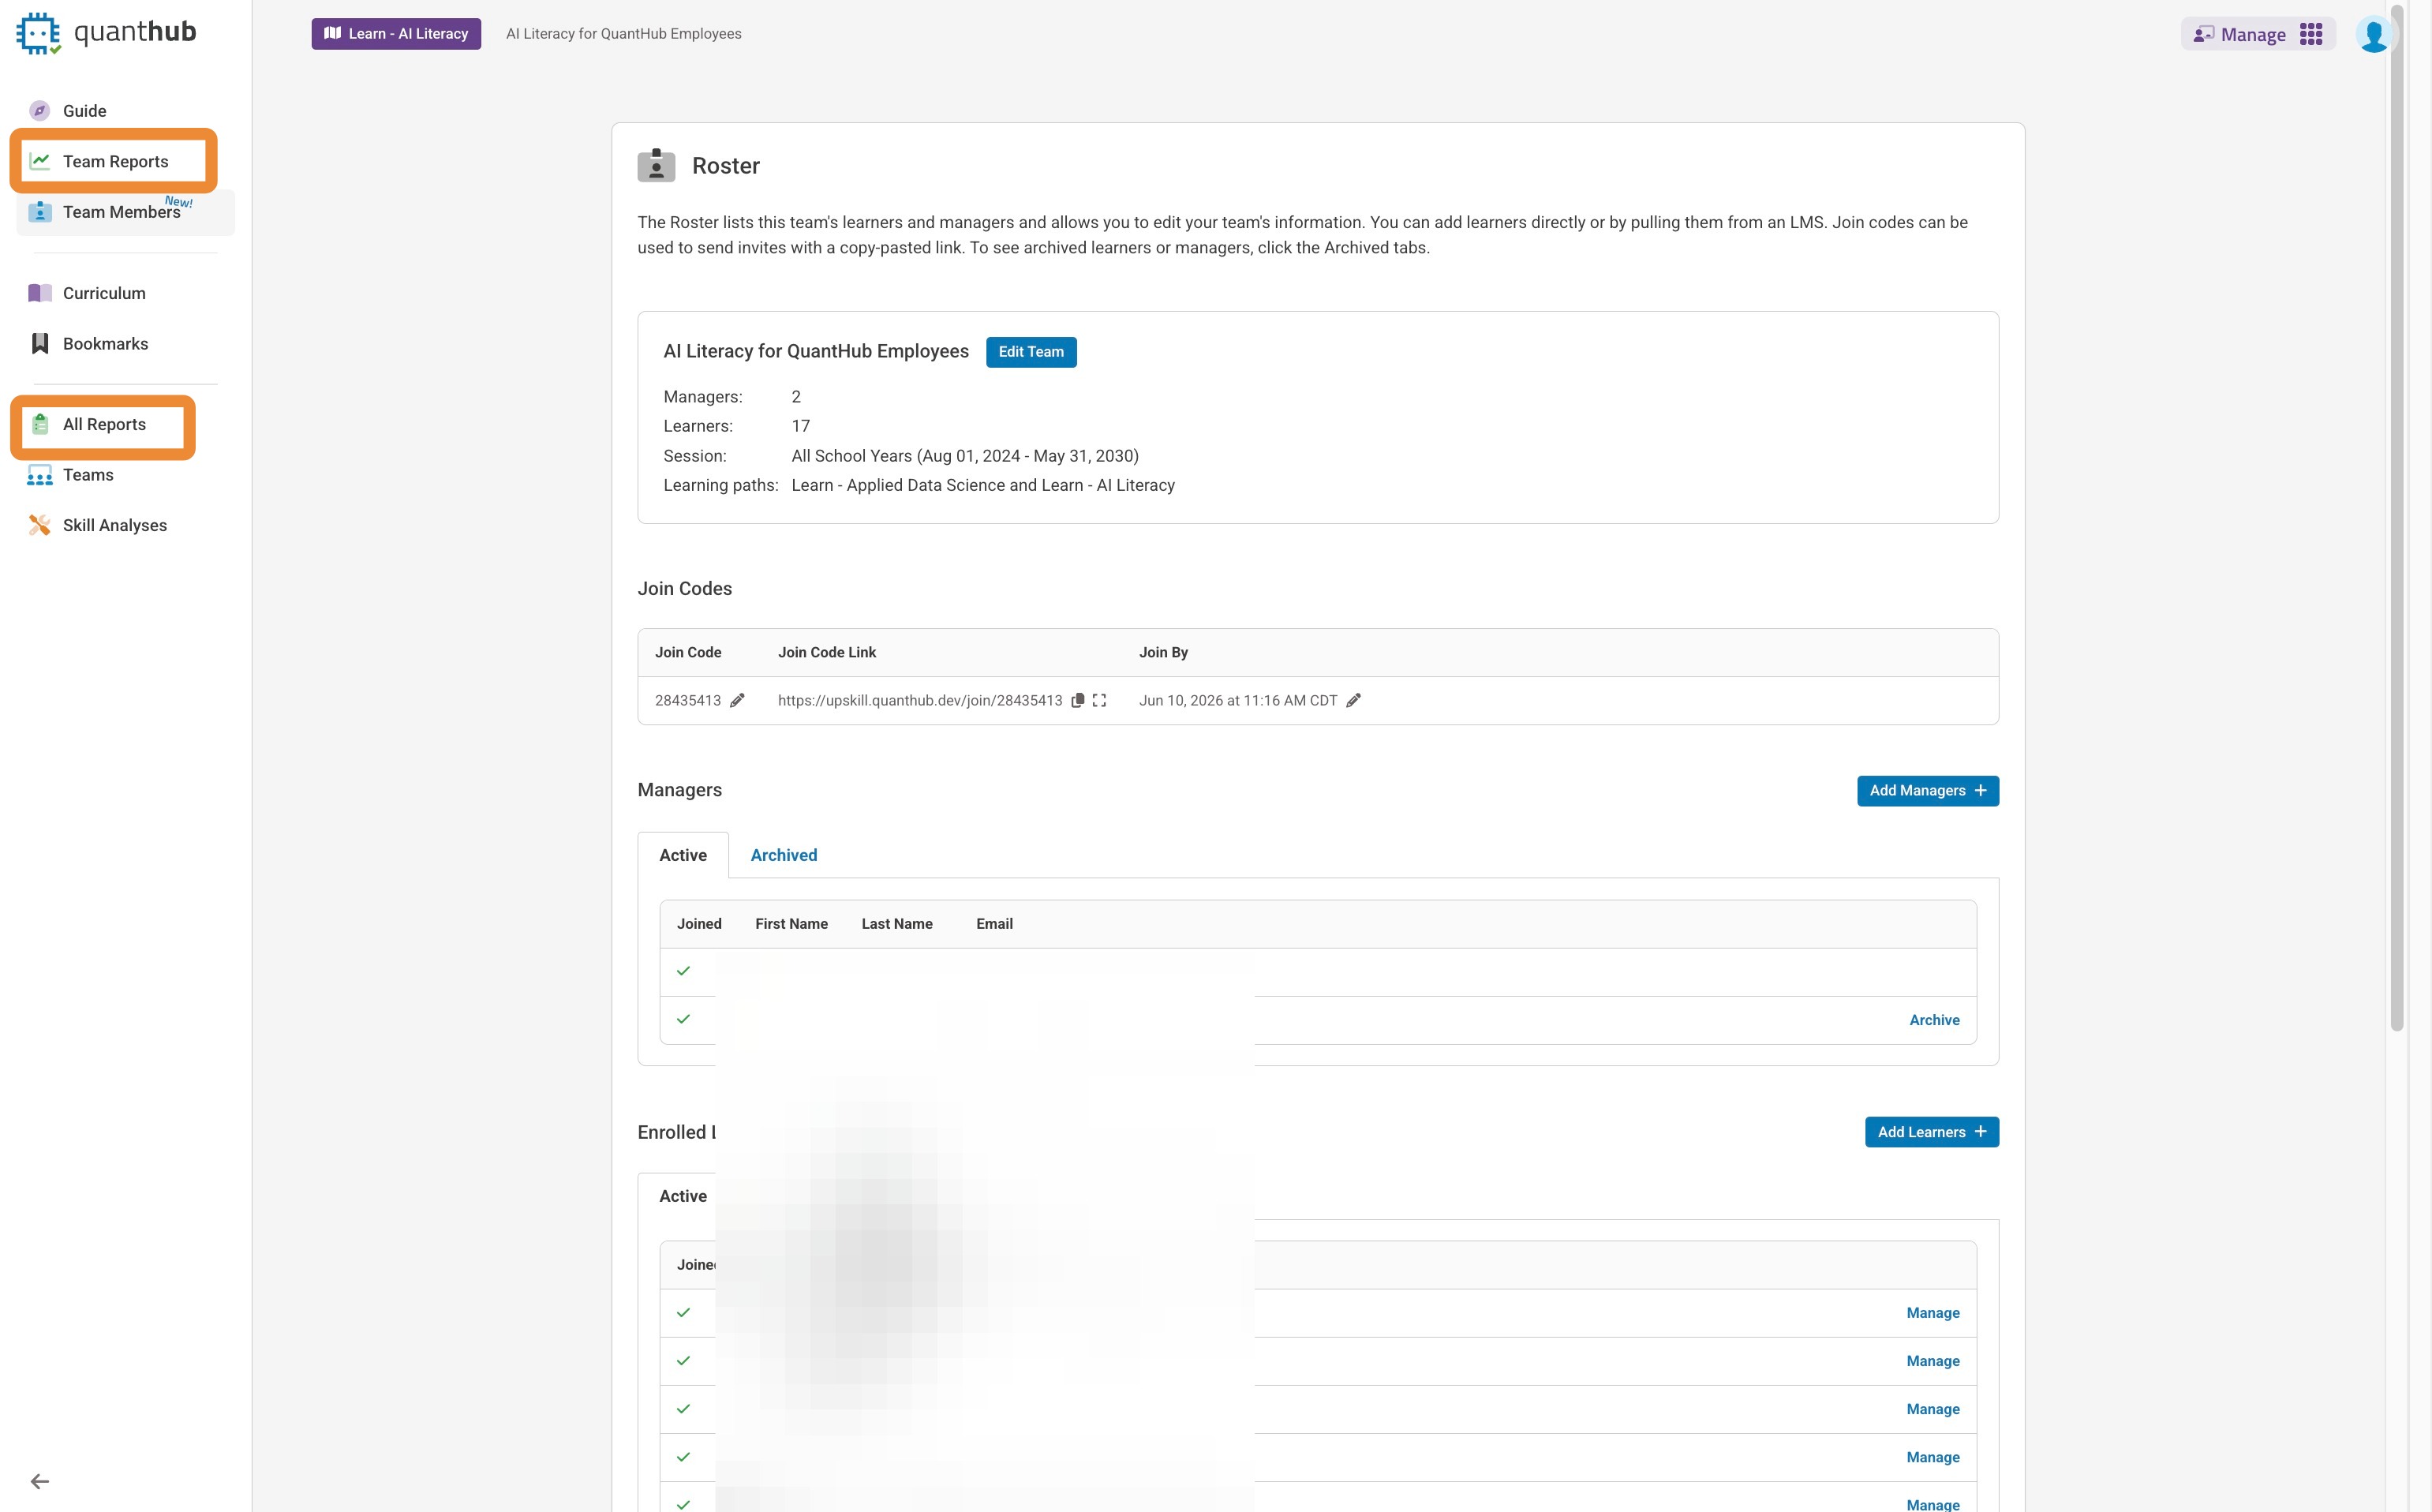Select the Active managers tab

pos(682,855)
